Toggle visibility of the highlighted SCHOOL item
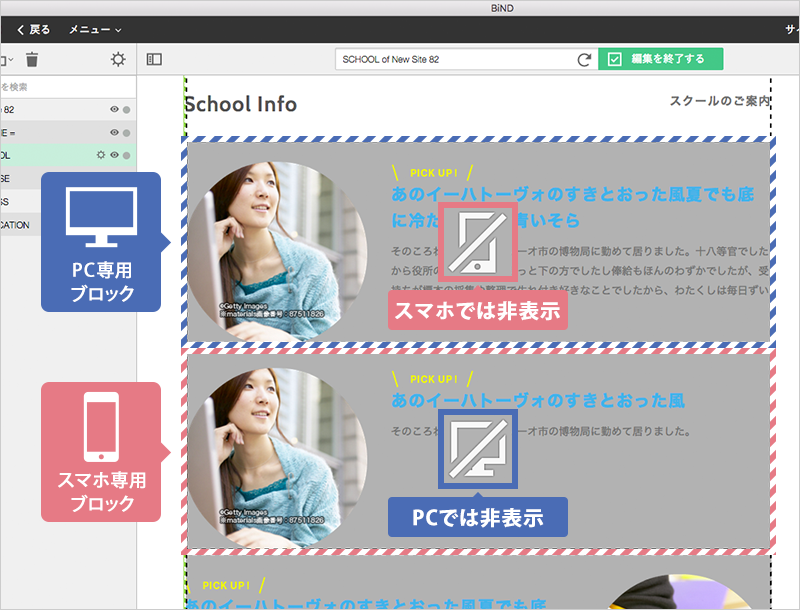 (x=113, y=155)
